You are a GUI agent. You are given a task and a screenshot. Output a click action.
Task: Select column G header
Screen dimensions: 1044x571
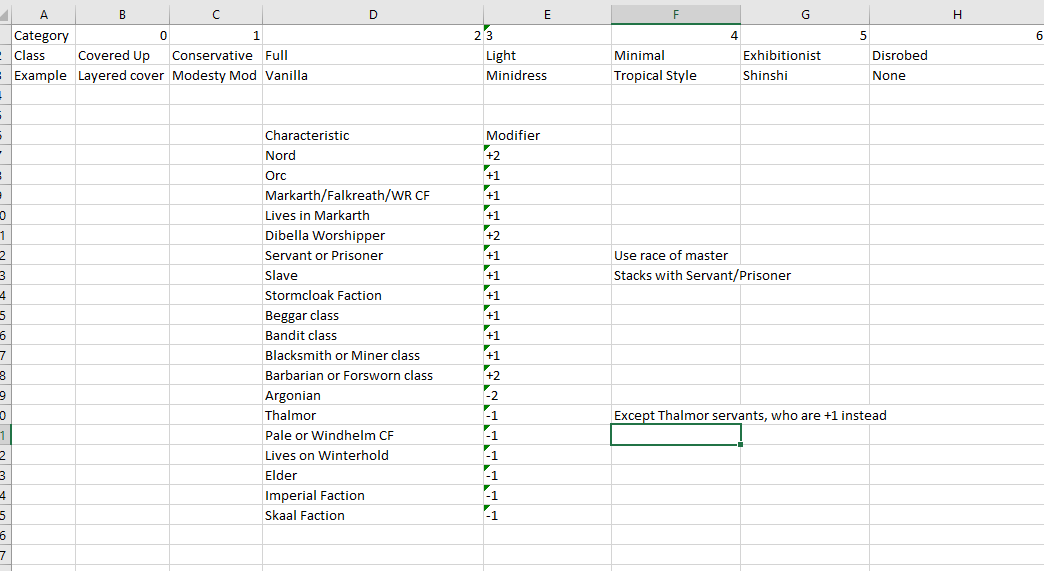coord(805,15)
